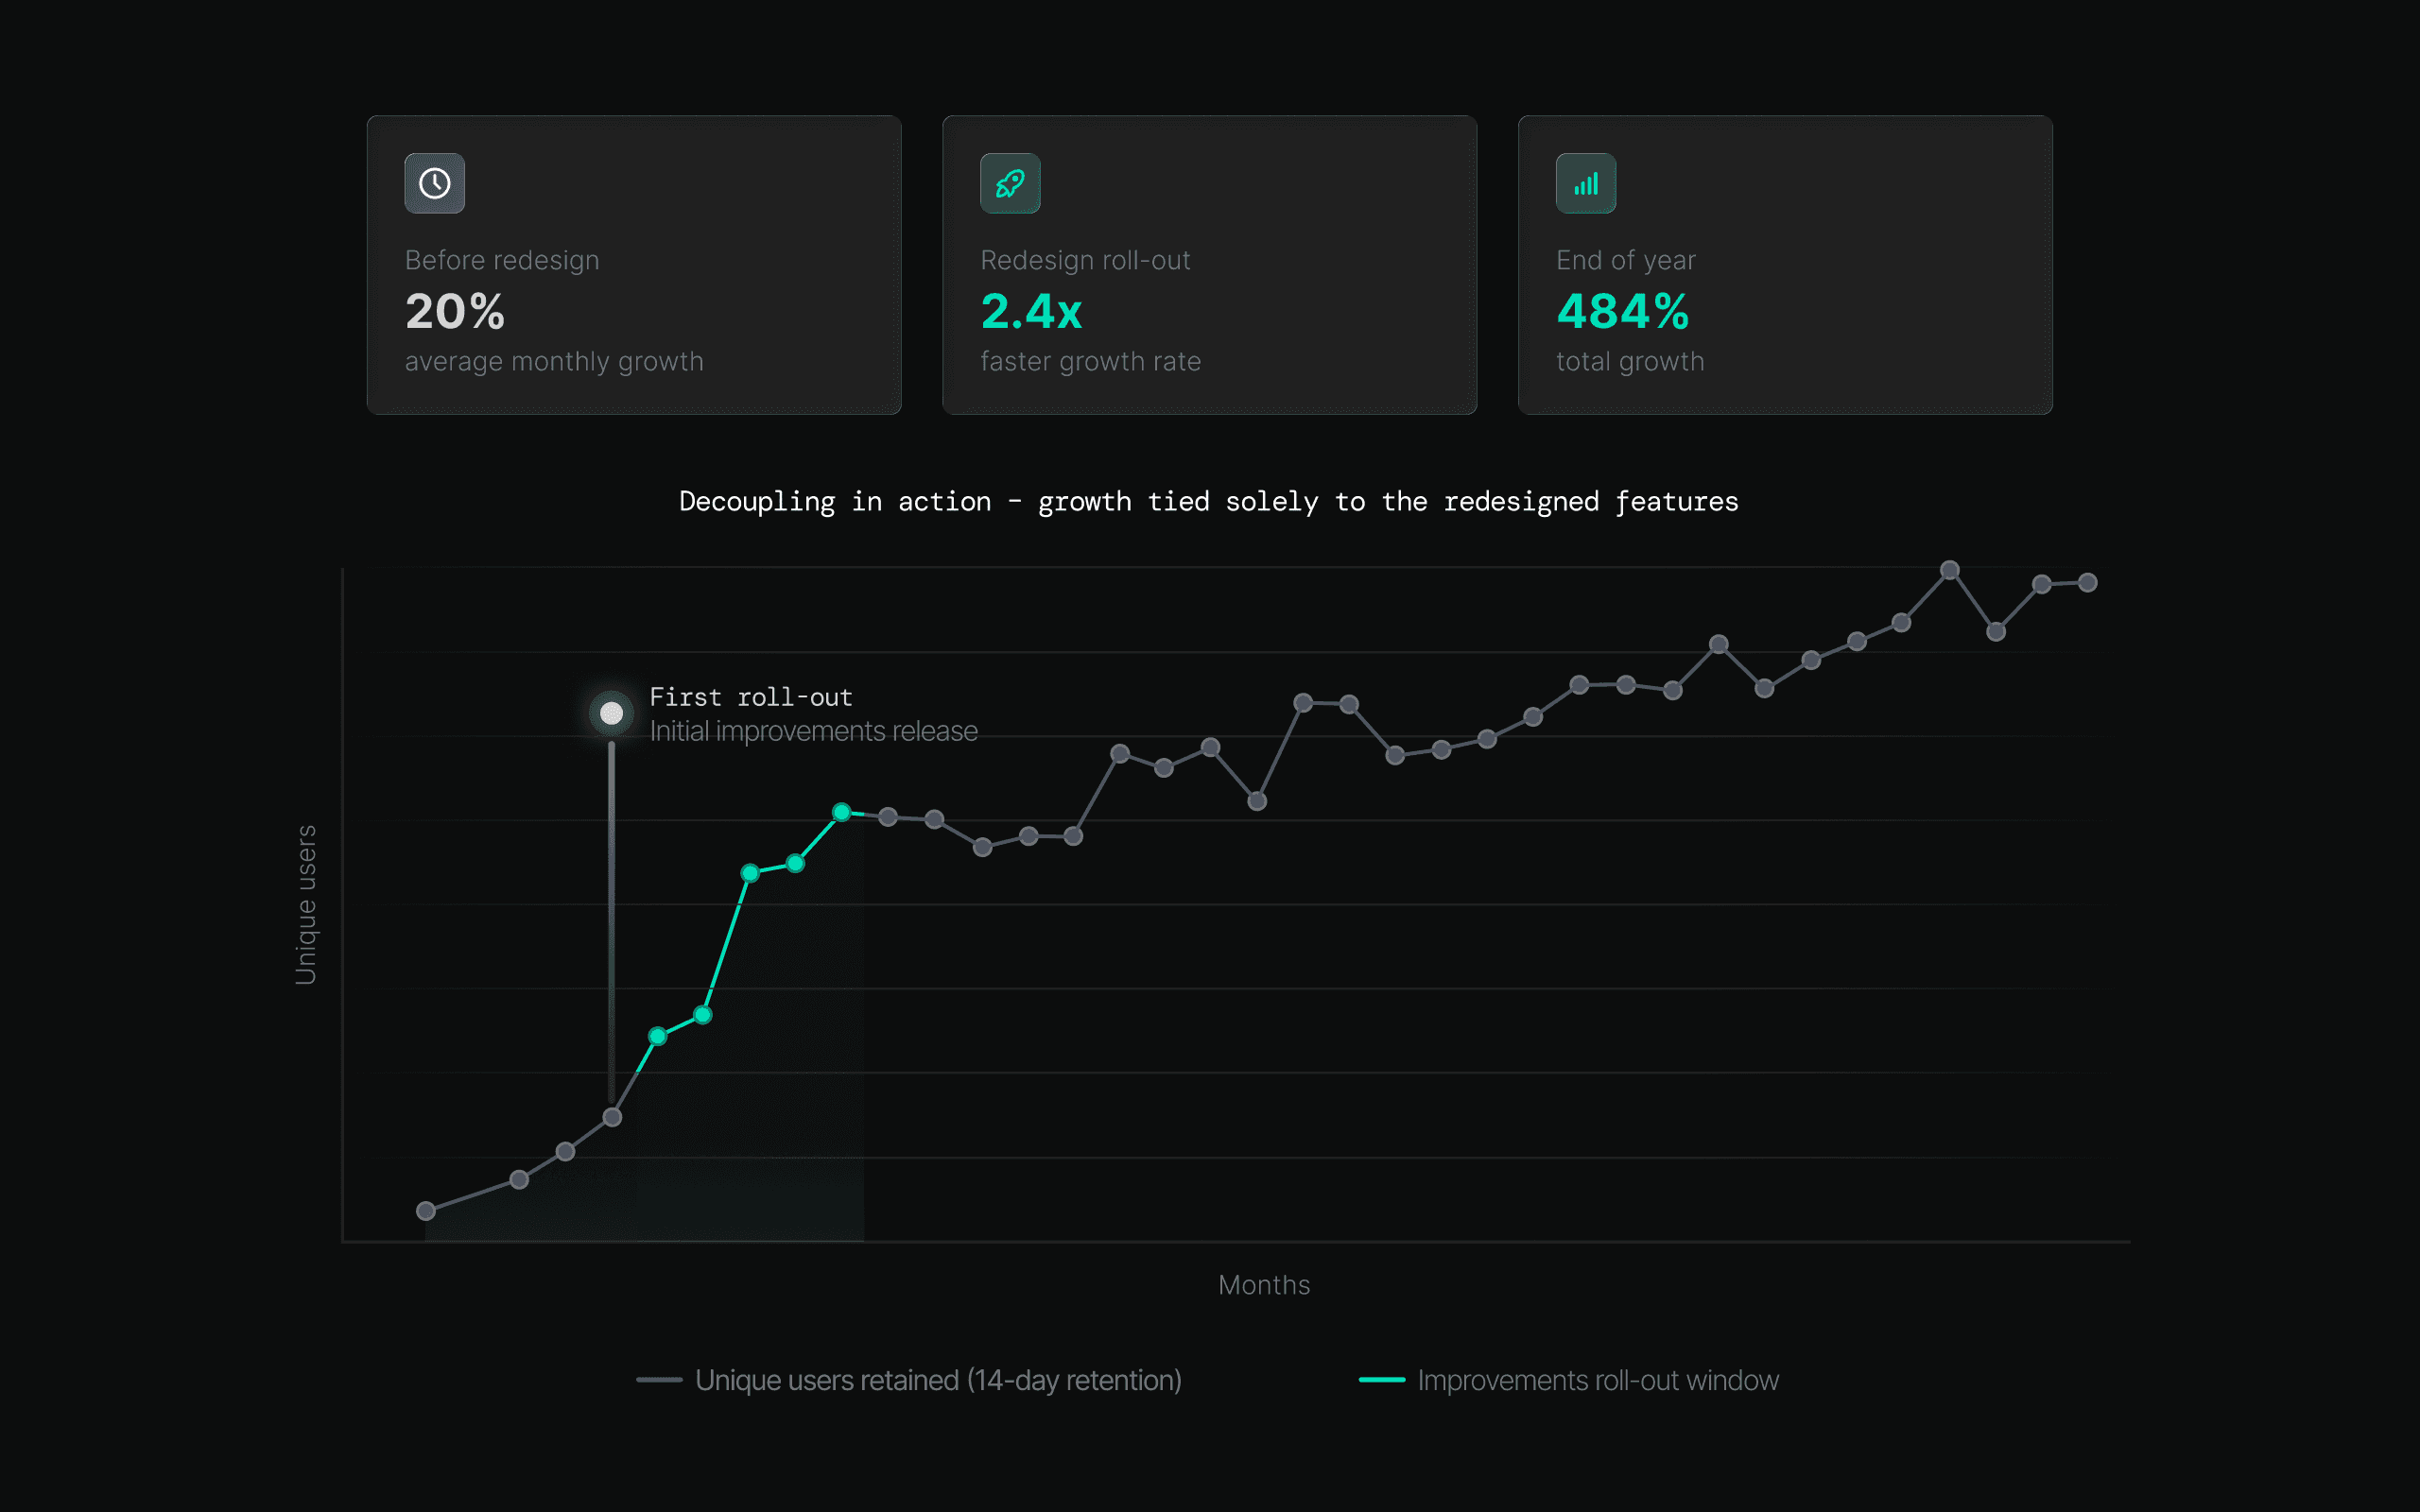Click the highest green roll-out data point
The image size is (2420, 1512).
coord(842,812)
